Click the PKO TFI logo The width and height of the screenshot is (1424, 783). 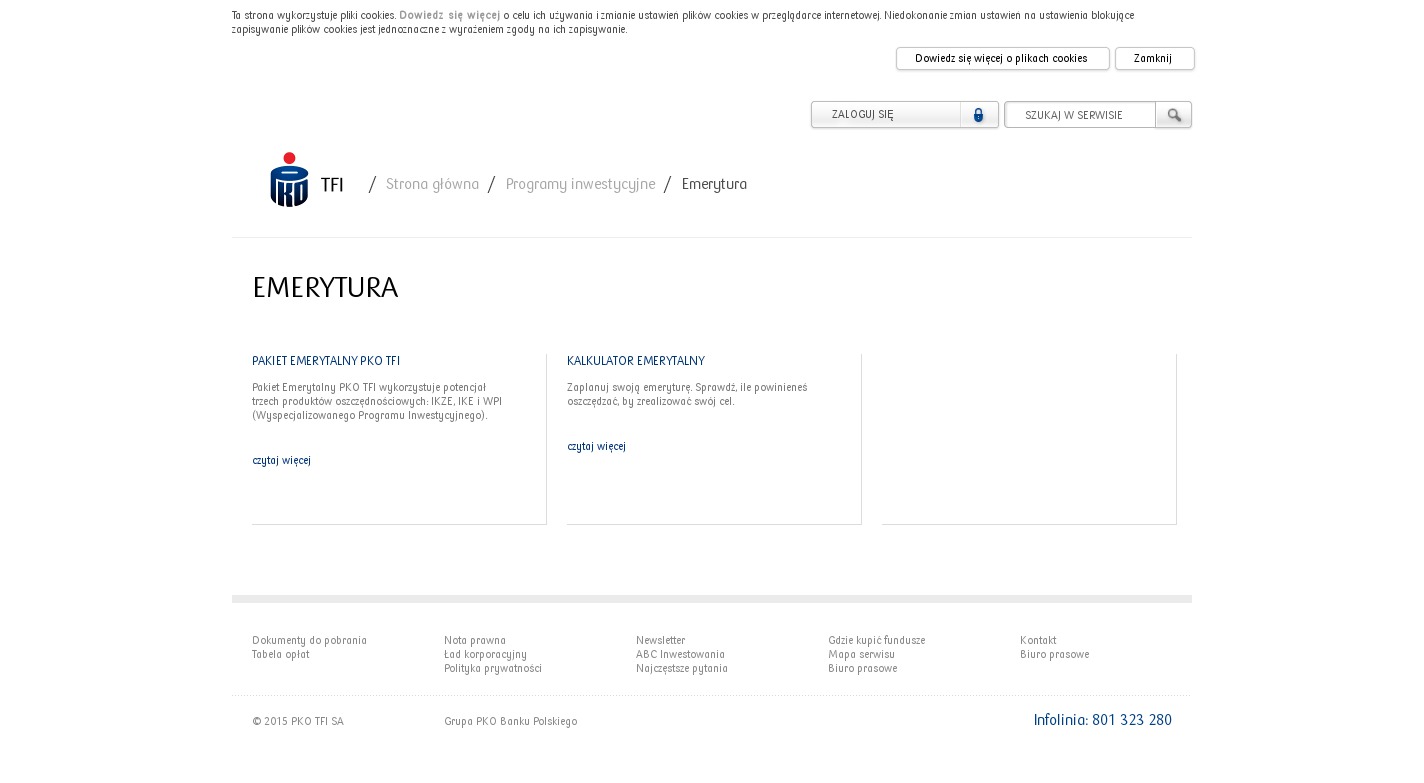[x=305, y=181]
